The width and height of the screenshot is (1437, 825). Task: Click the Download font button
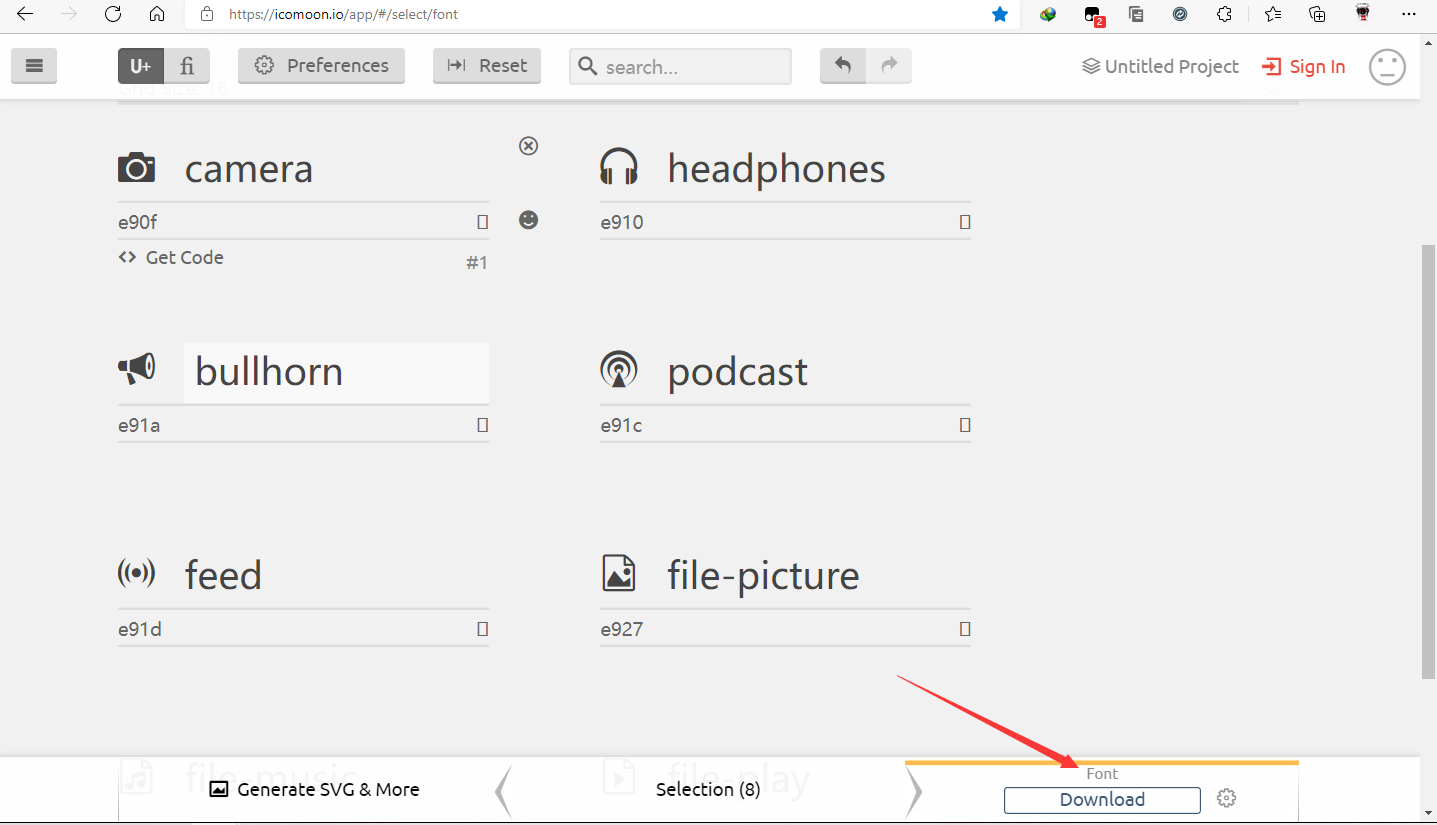(1102, 800)
